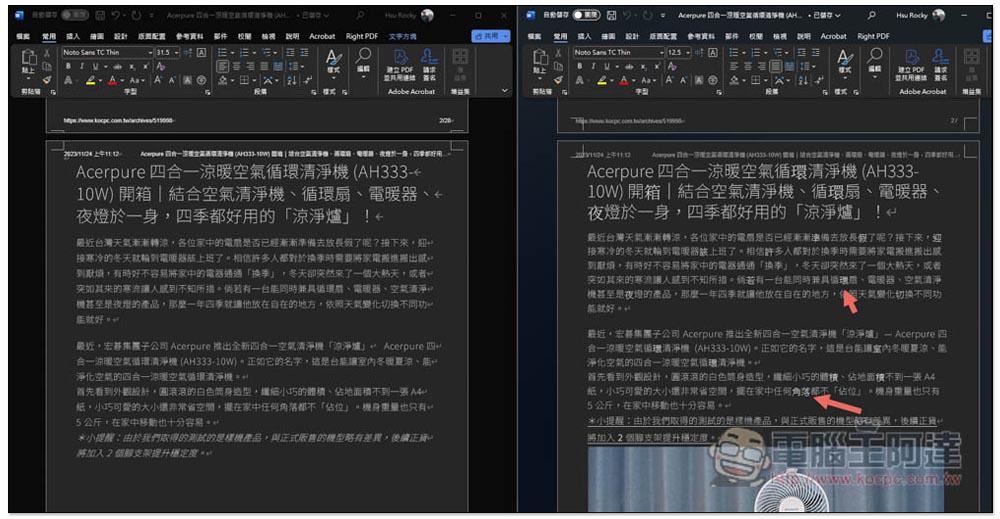
Task: Click Sort A-Z icon in left window
Action: coord(291,80)
